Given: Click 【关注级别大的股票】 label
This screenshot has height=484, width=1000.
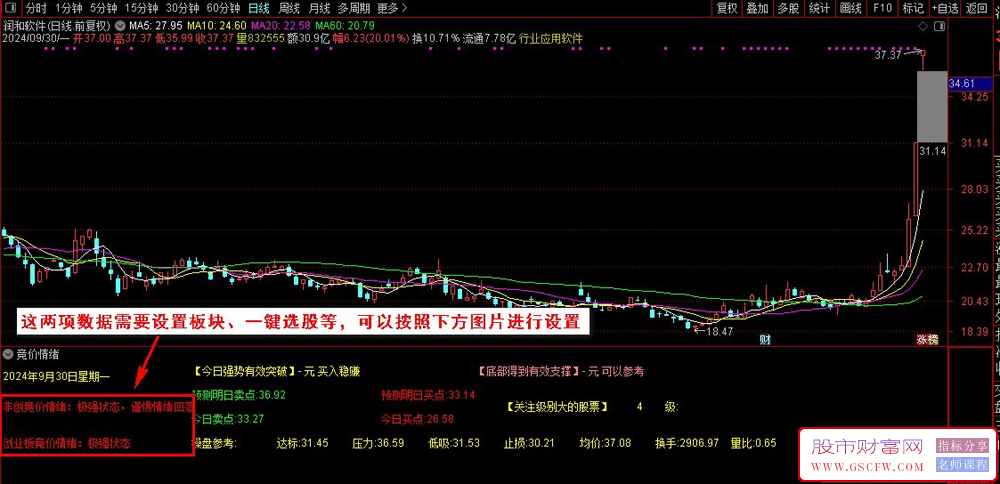Looking at the screenshot, I should point(557,406).
